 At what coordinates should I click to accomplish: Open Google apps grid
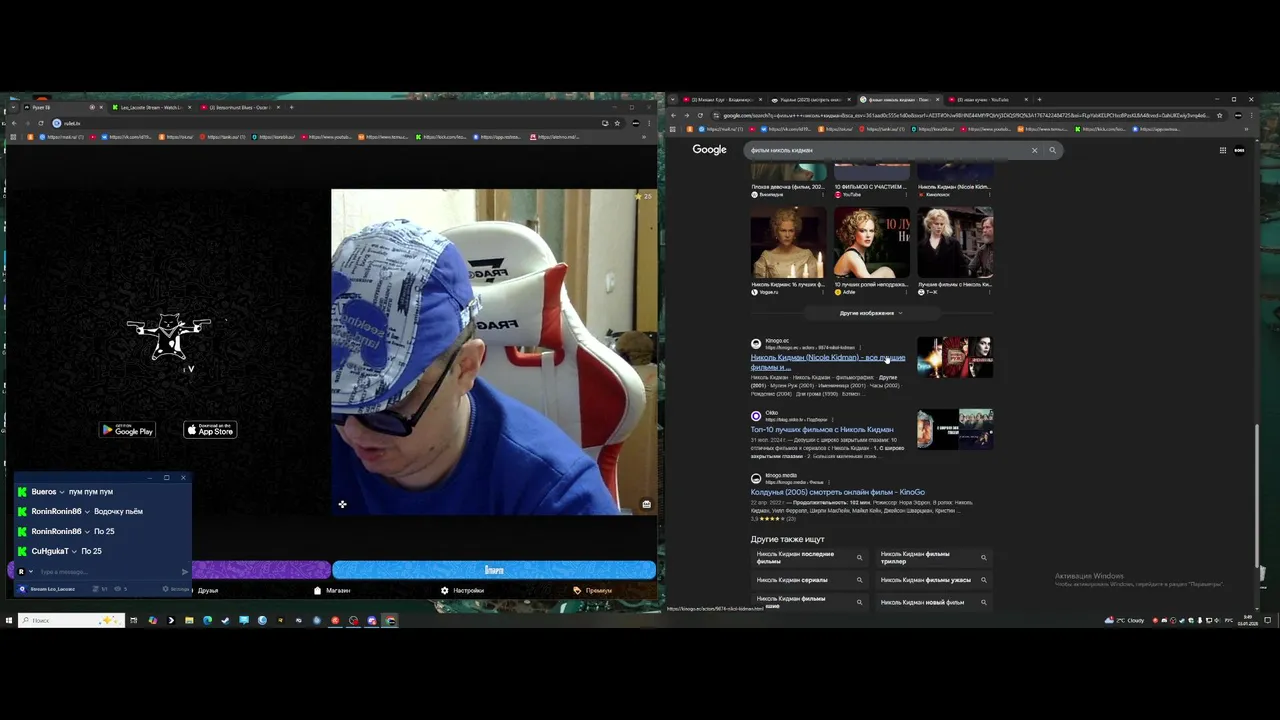pyautogui.click(x=1222, y=150)
